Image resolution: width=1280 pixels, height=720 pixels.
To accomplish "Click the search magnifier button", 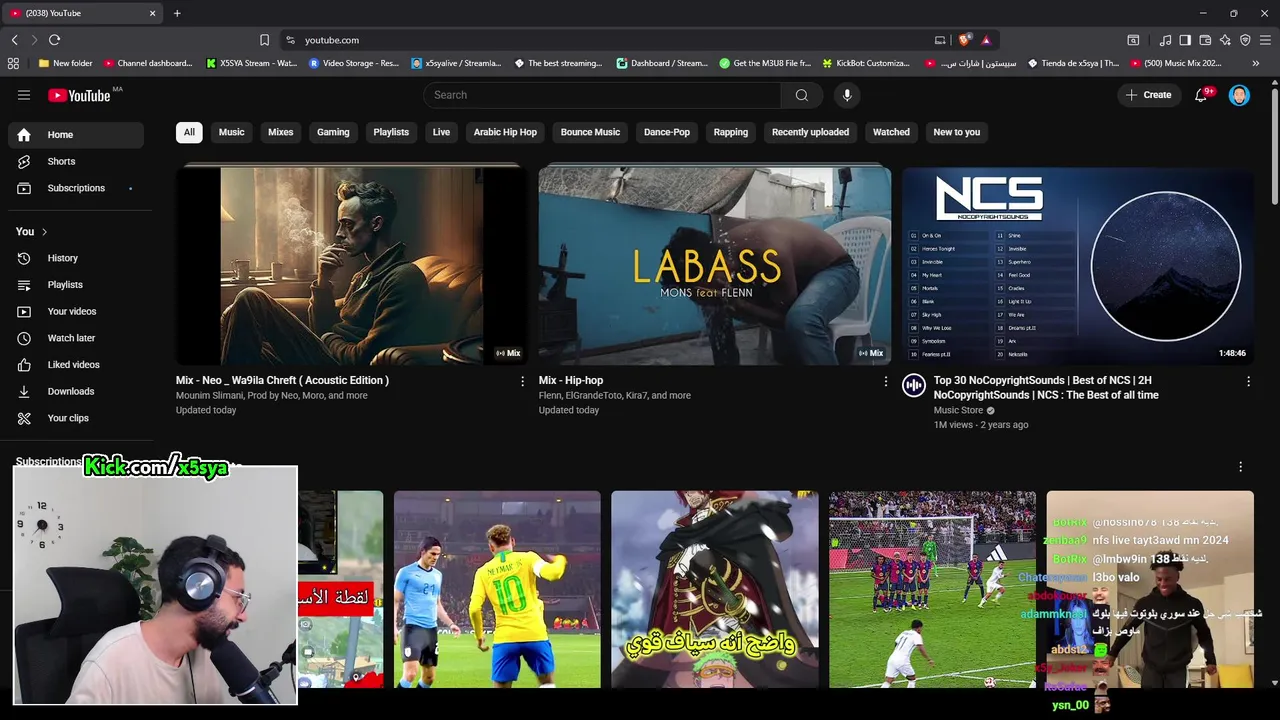I will click(x=801, y=95).
